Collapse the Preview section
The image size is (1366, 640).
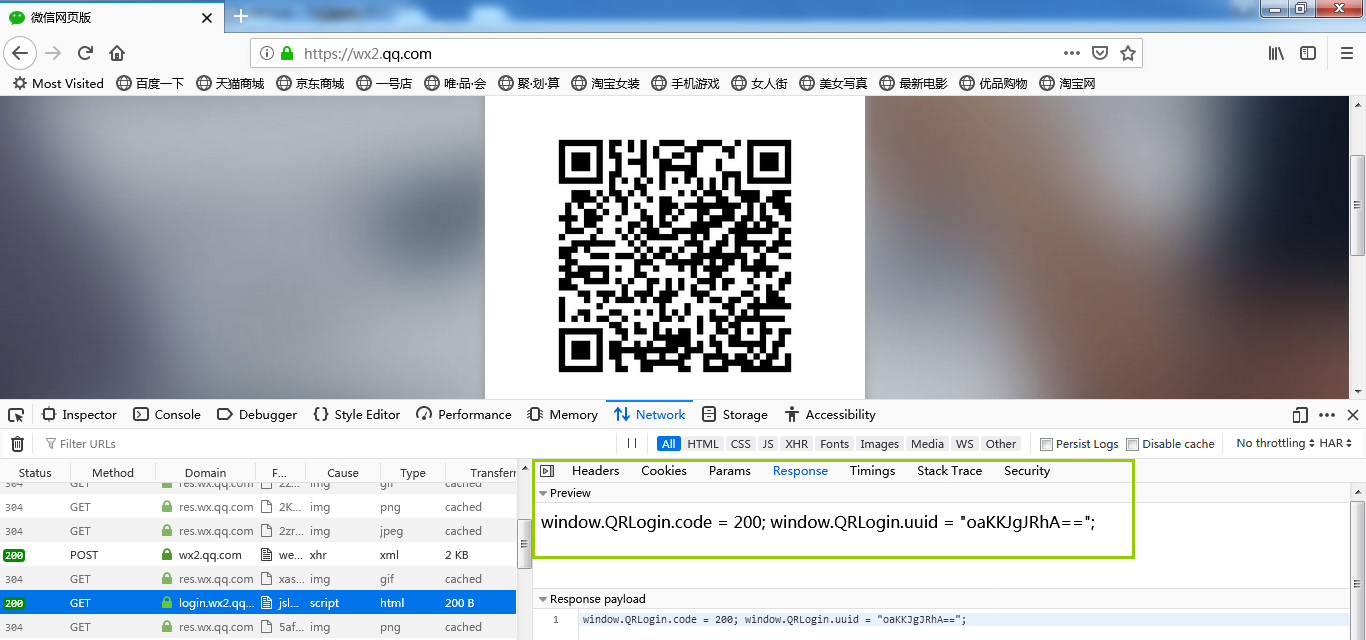tap(543, 494)
